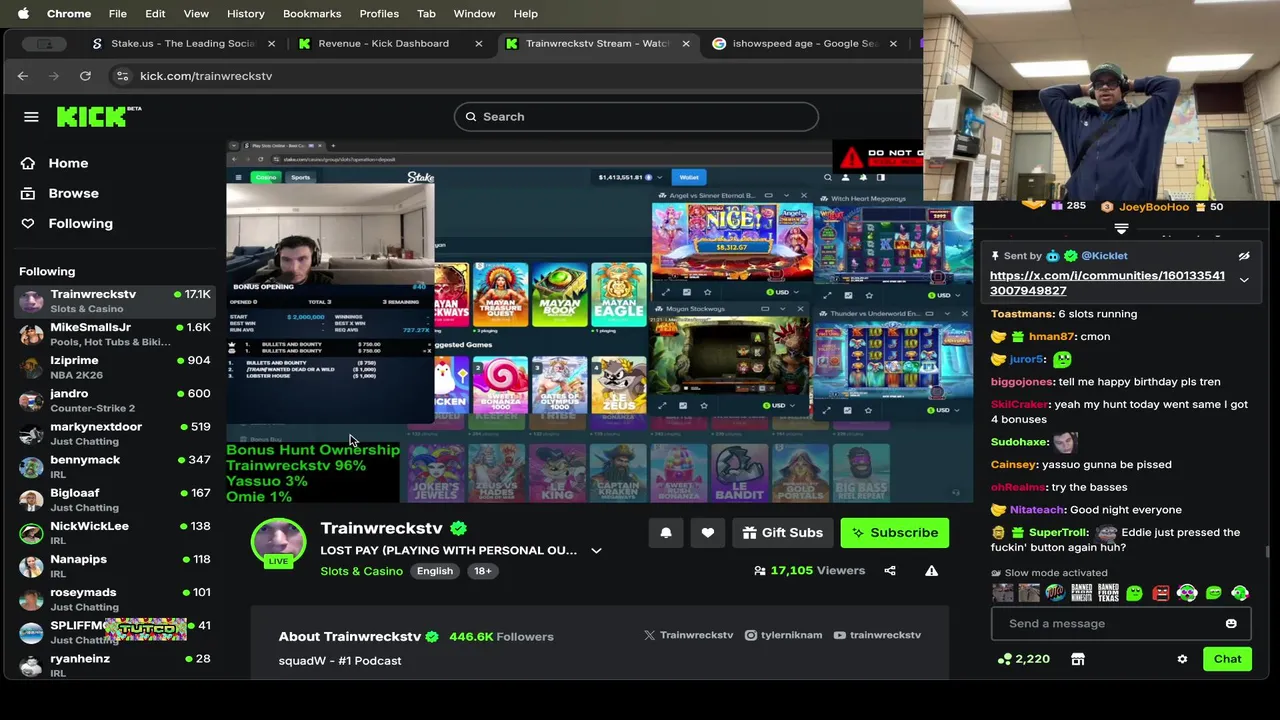Expand the stream title chevron
1280x720 pixels.
pyautogui.click(x=596, y=551)
